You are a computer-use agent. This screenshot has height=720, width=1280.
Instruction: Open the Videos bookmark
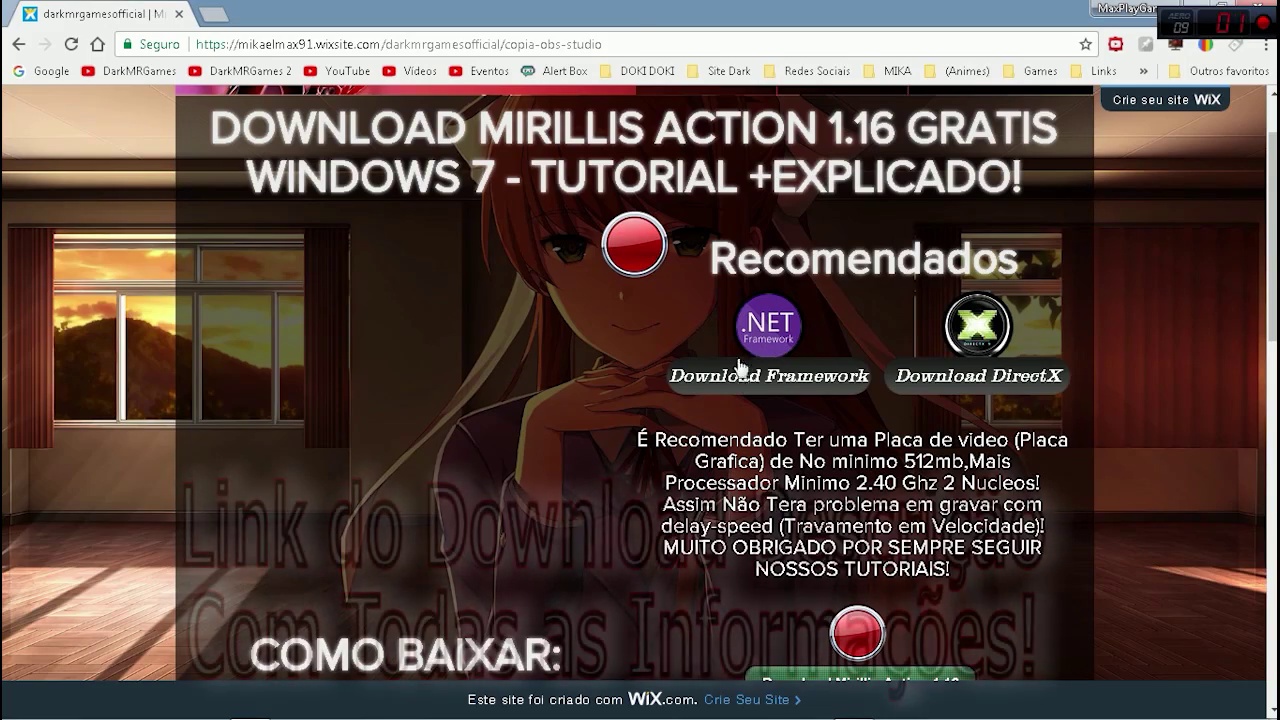(x=410, y=71)
